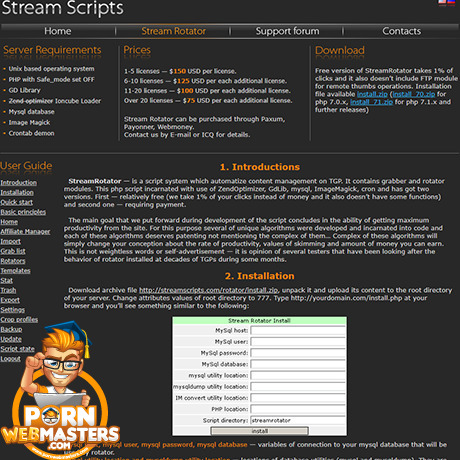
Task: Open the Home navigation tab
Action: tap(58, 31)
